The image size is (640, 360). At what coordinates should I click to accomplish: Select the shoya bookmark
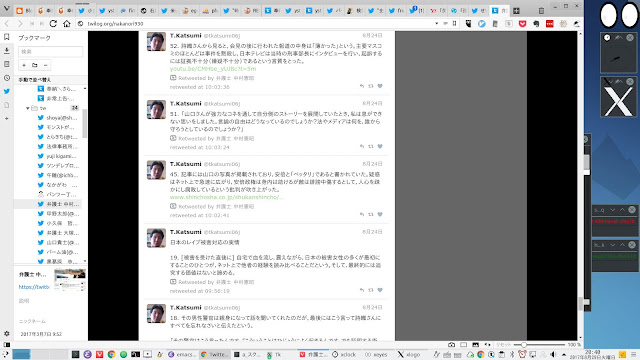tap(61, 118)
